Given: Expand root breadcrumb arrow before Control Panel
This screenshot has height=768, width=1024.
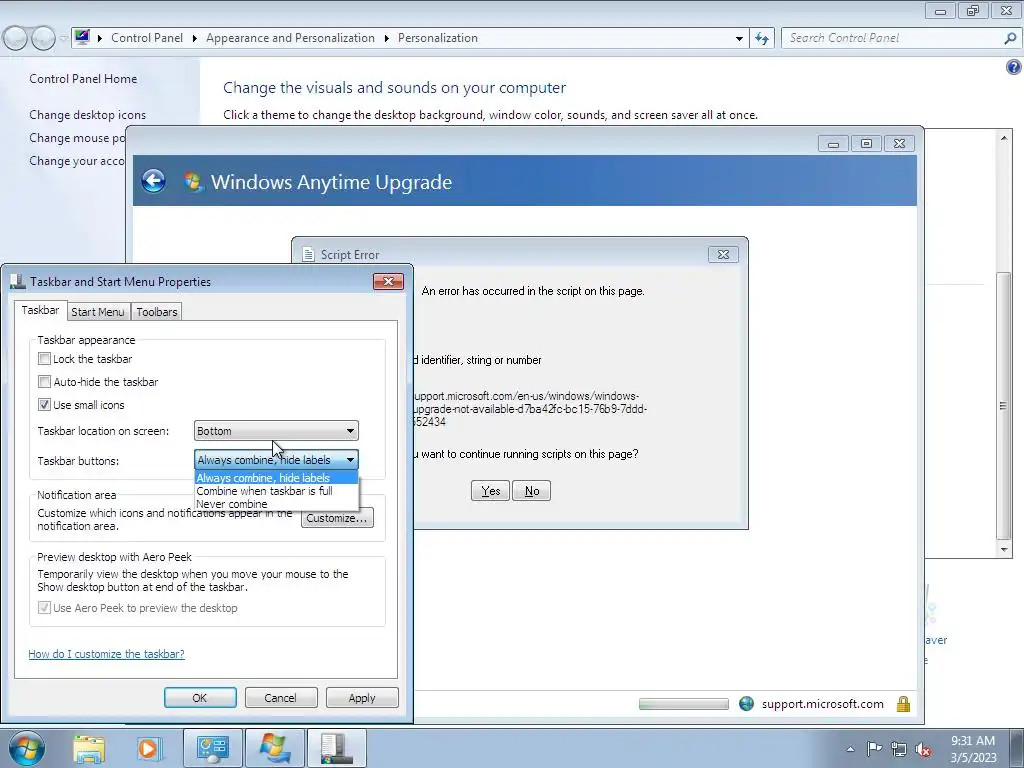Looking at the screenshot, I should [x=100, y=38].
